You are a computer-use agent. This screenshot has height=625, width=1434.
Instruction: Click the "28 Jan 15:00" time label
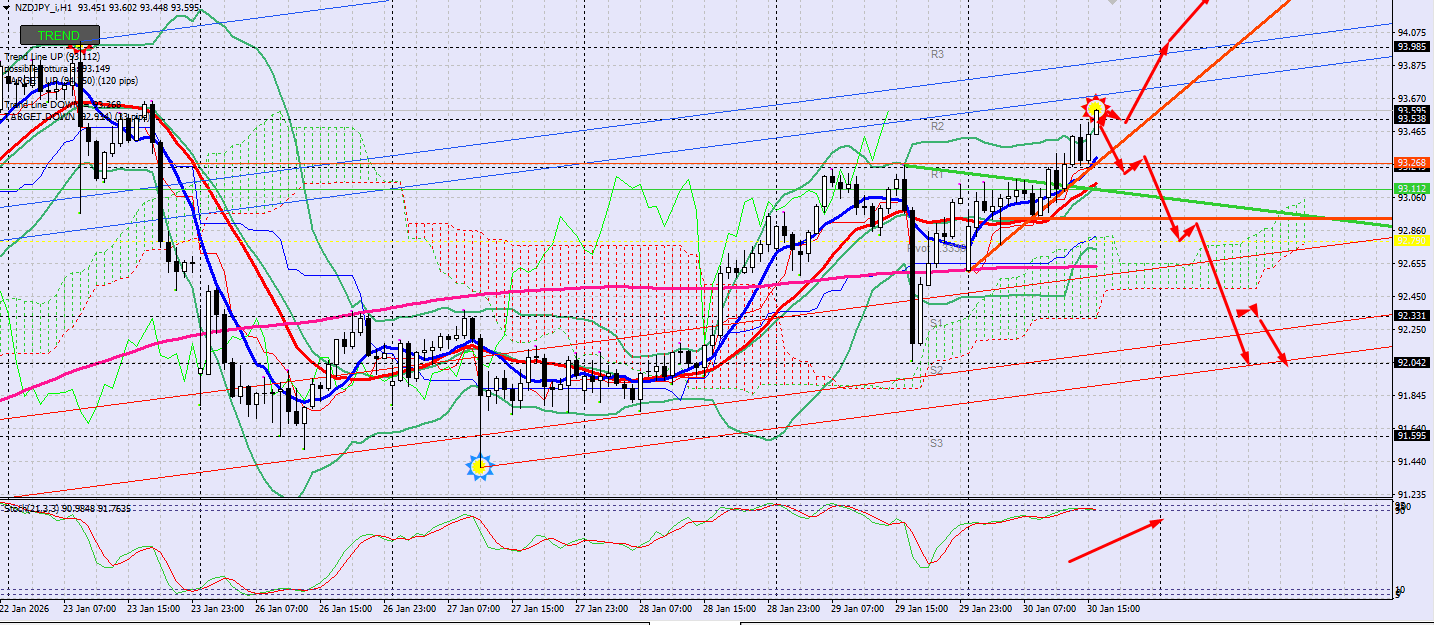732,608
